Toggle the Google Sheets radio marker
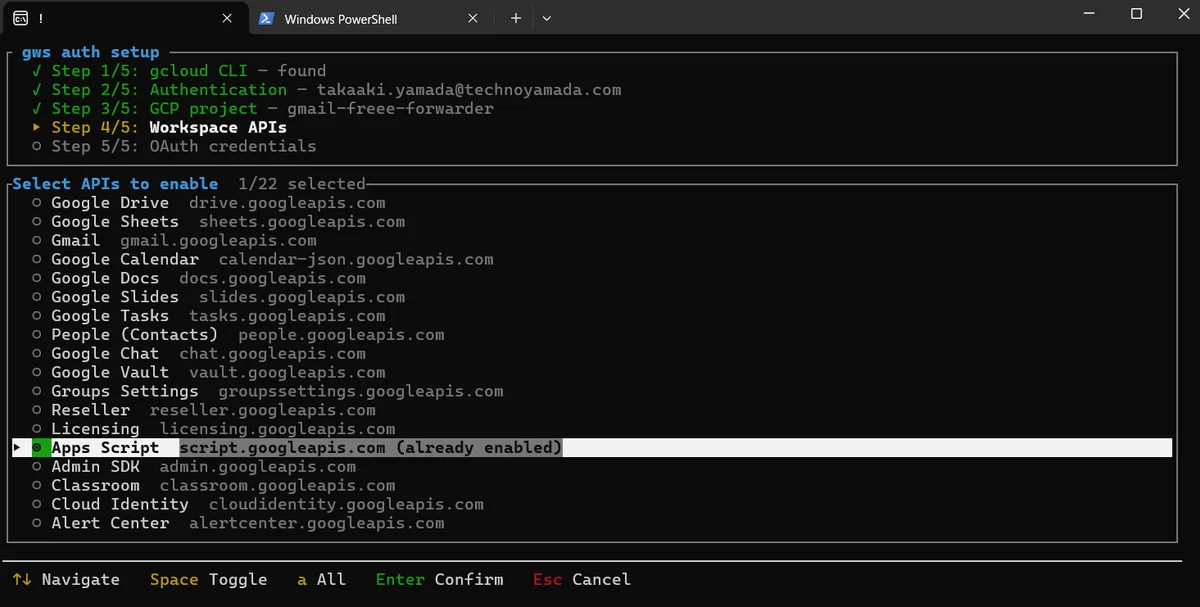The width and height of the screenshot is (1200, 607). [x=37, y=222]
